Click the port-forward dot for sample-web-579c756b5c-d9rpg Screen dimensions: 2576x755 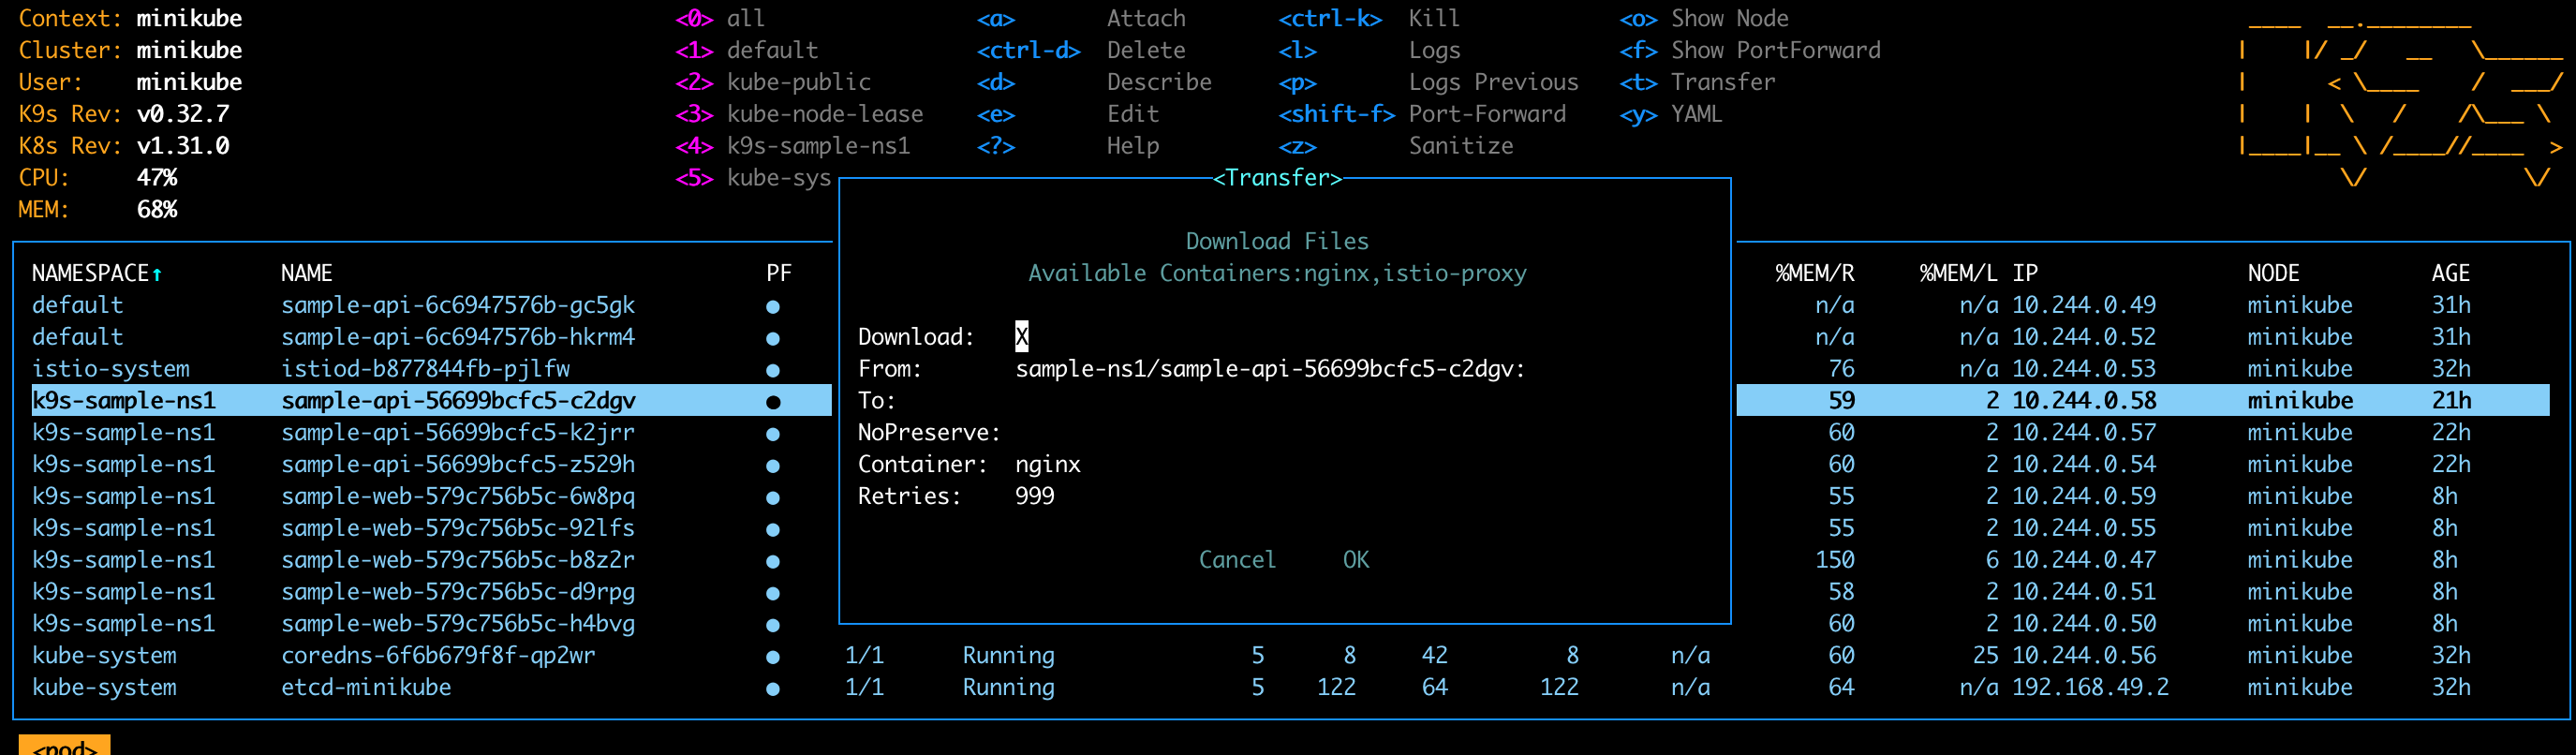click(772, 593)
